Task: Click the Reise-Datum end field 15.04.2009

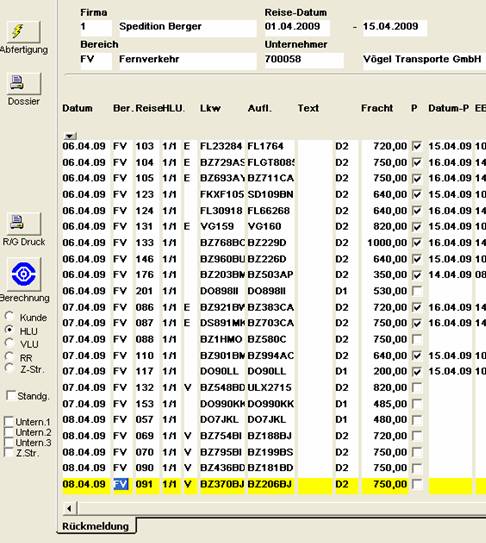Action: click(395, 28)
